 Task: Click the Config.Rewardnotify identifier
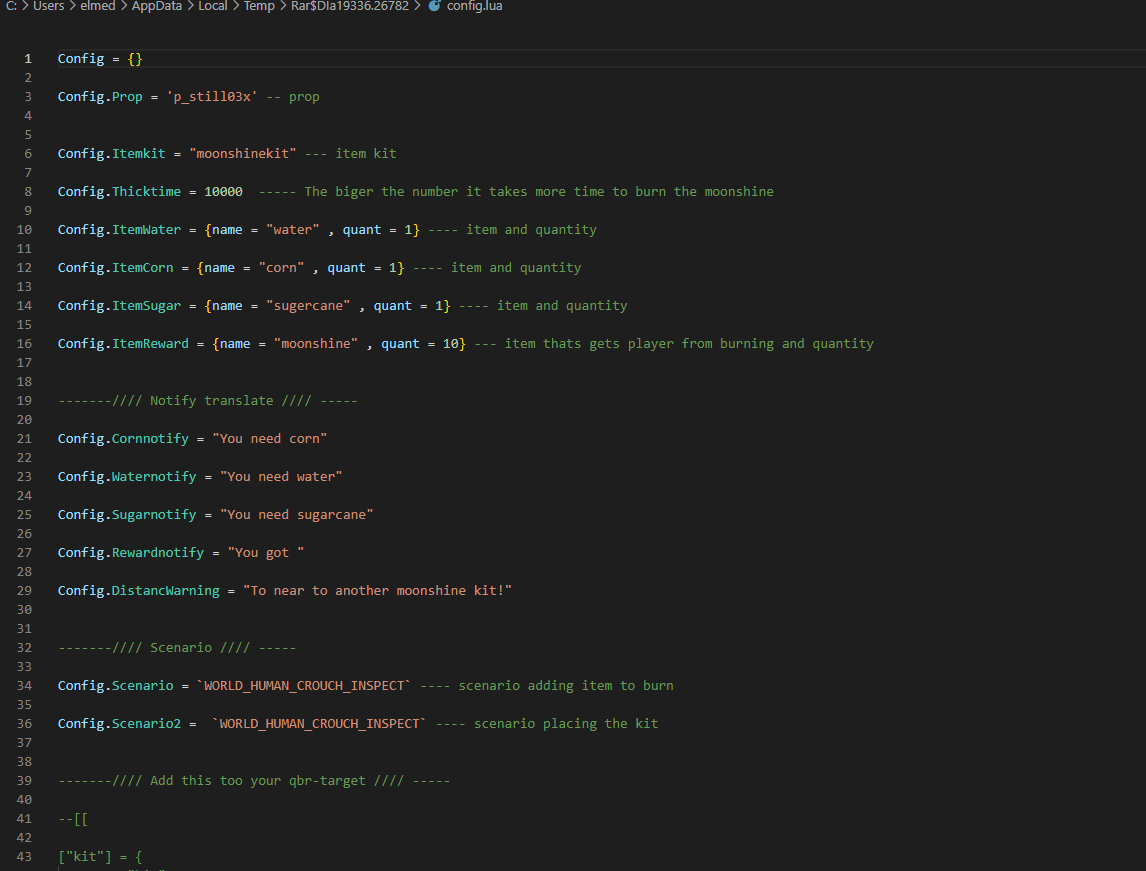(131, 552)
